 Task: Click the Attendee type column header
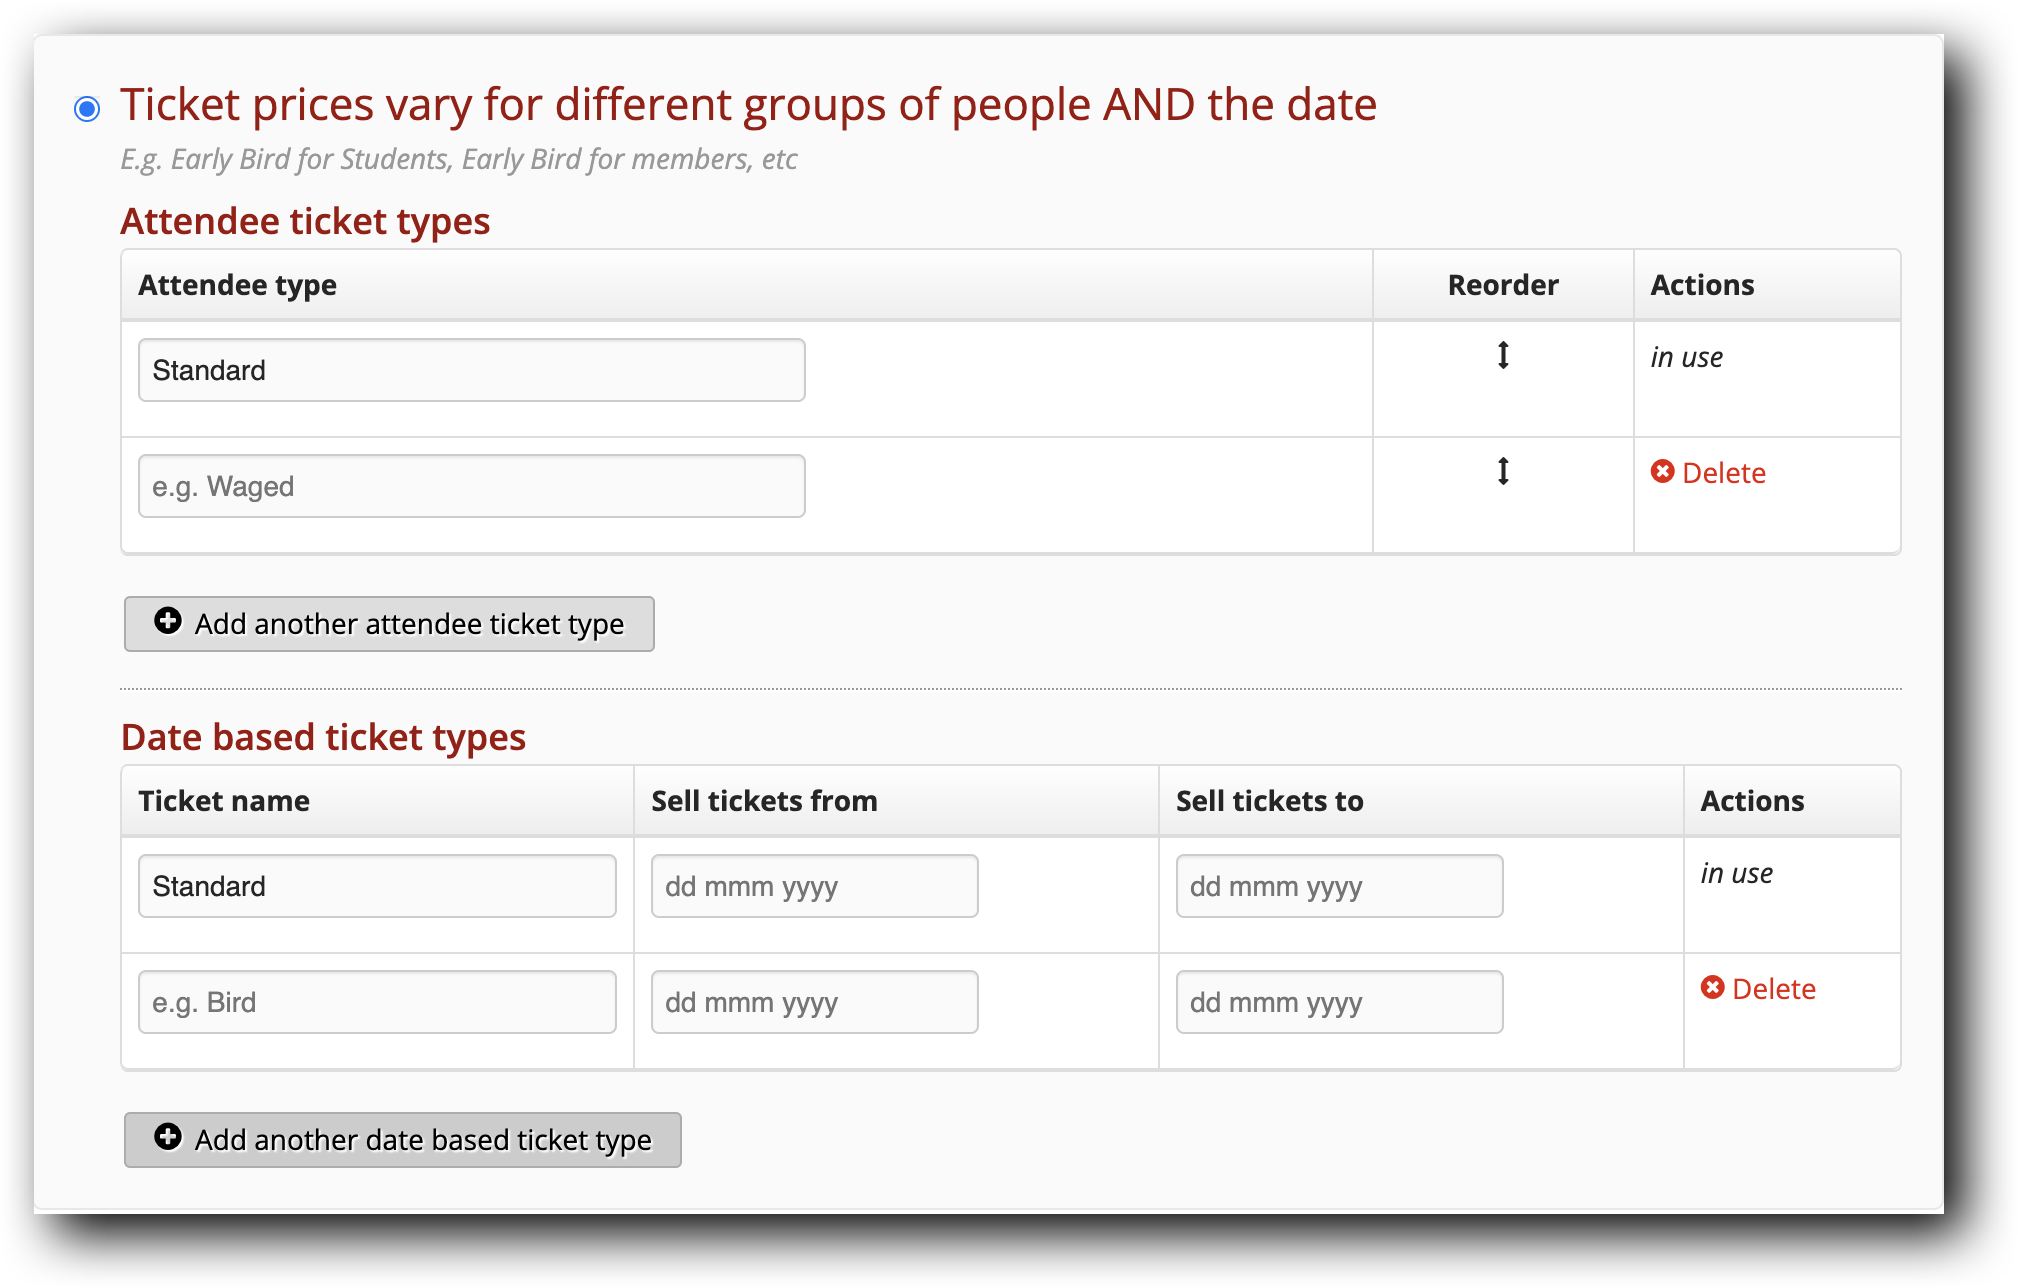236,284
